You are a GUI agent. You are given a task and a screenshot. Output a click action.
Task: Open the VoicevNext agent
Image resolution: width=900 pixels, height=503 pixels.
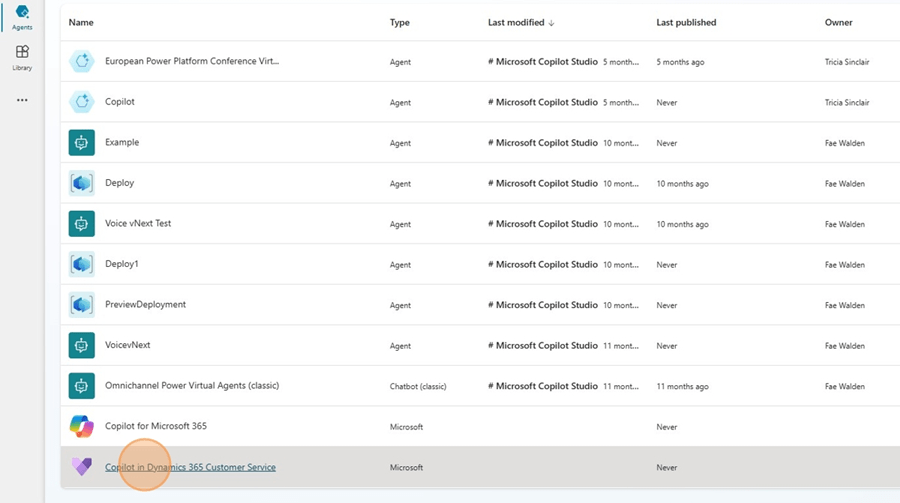coord(128,345)
